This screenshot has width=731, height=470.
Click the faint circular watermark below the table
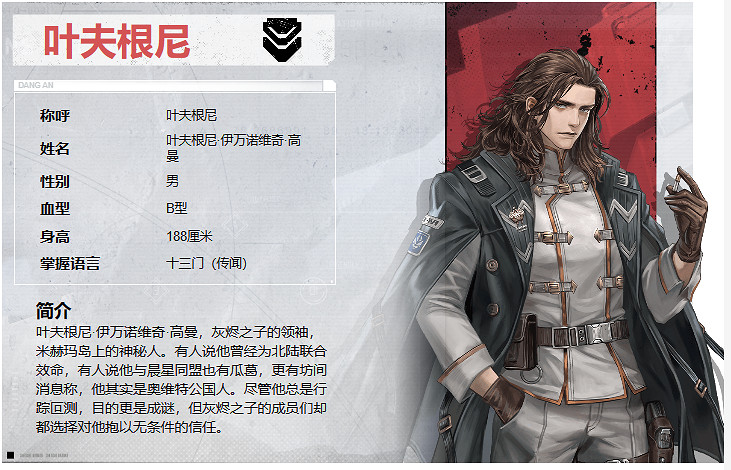(x=314, y=292)
